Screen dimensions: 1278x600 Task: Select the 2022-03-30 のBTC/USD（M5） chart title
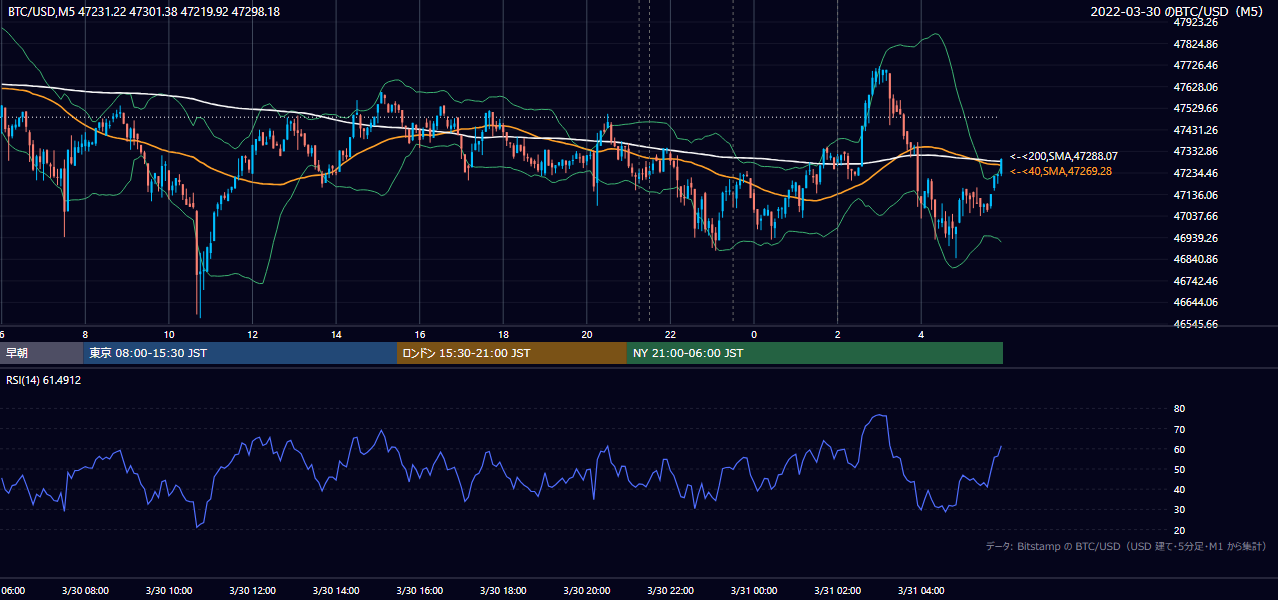point(1180,11)
